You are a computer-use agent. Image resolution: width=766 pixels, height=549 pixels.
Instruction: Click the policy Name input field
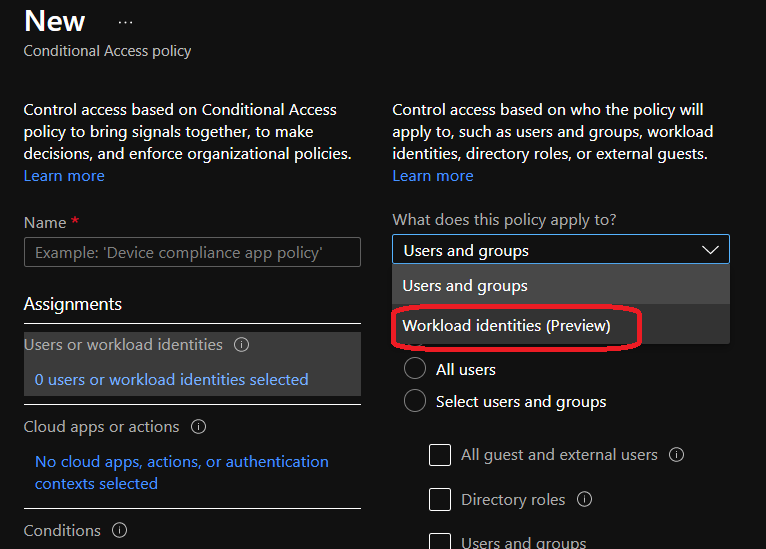[192, 253]
